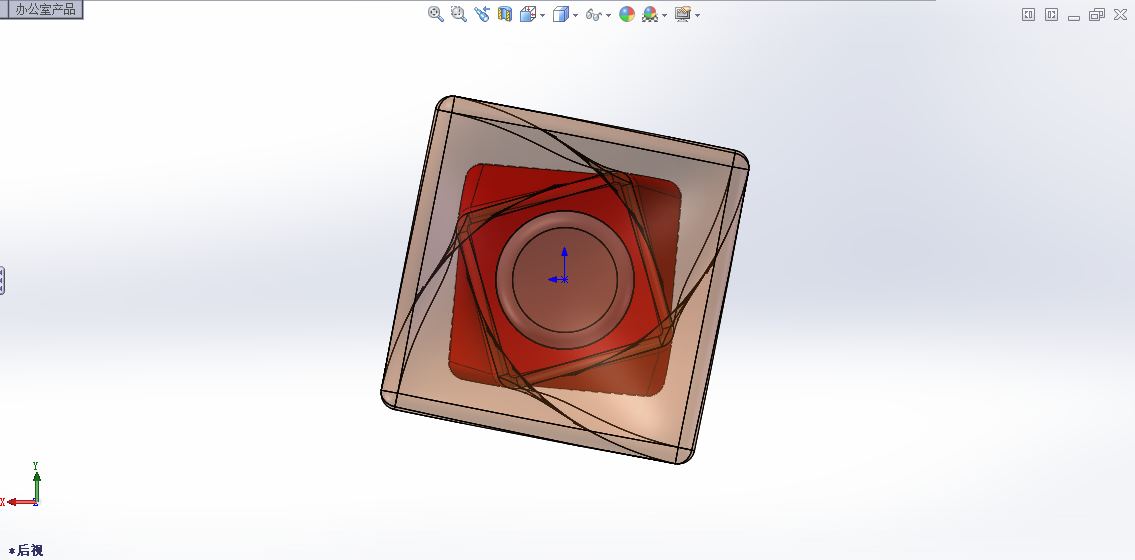Image resolution: width=1135 pixels, height=560 pixels.
Task: Click the blue origin marker in the model
Action: pyautogui.click(x=565, y=279)
